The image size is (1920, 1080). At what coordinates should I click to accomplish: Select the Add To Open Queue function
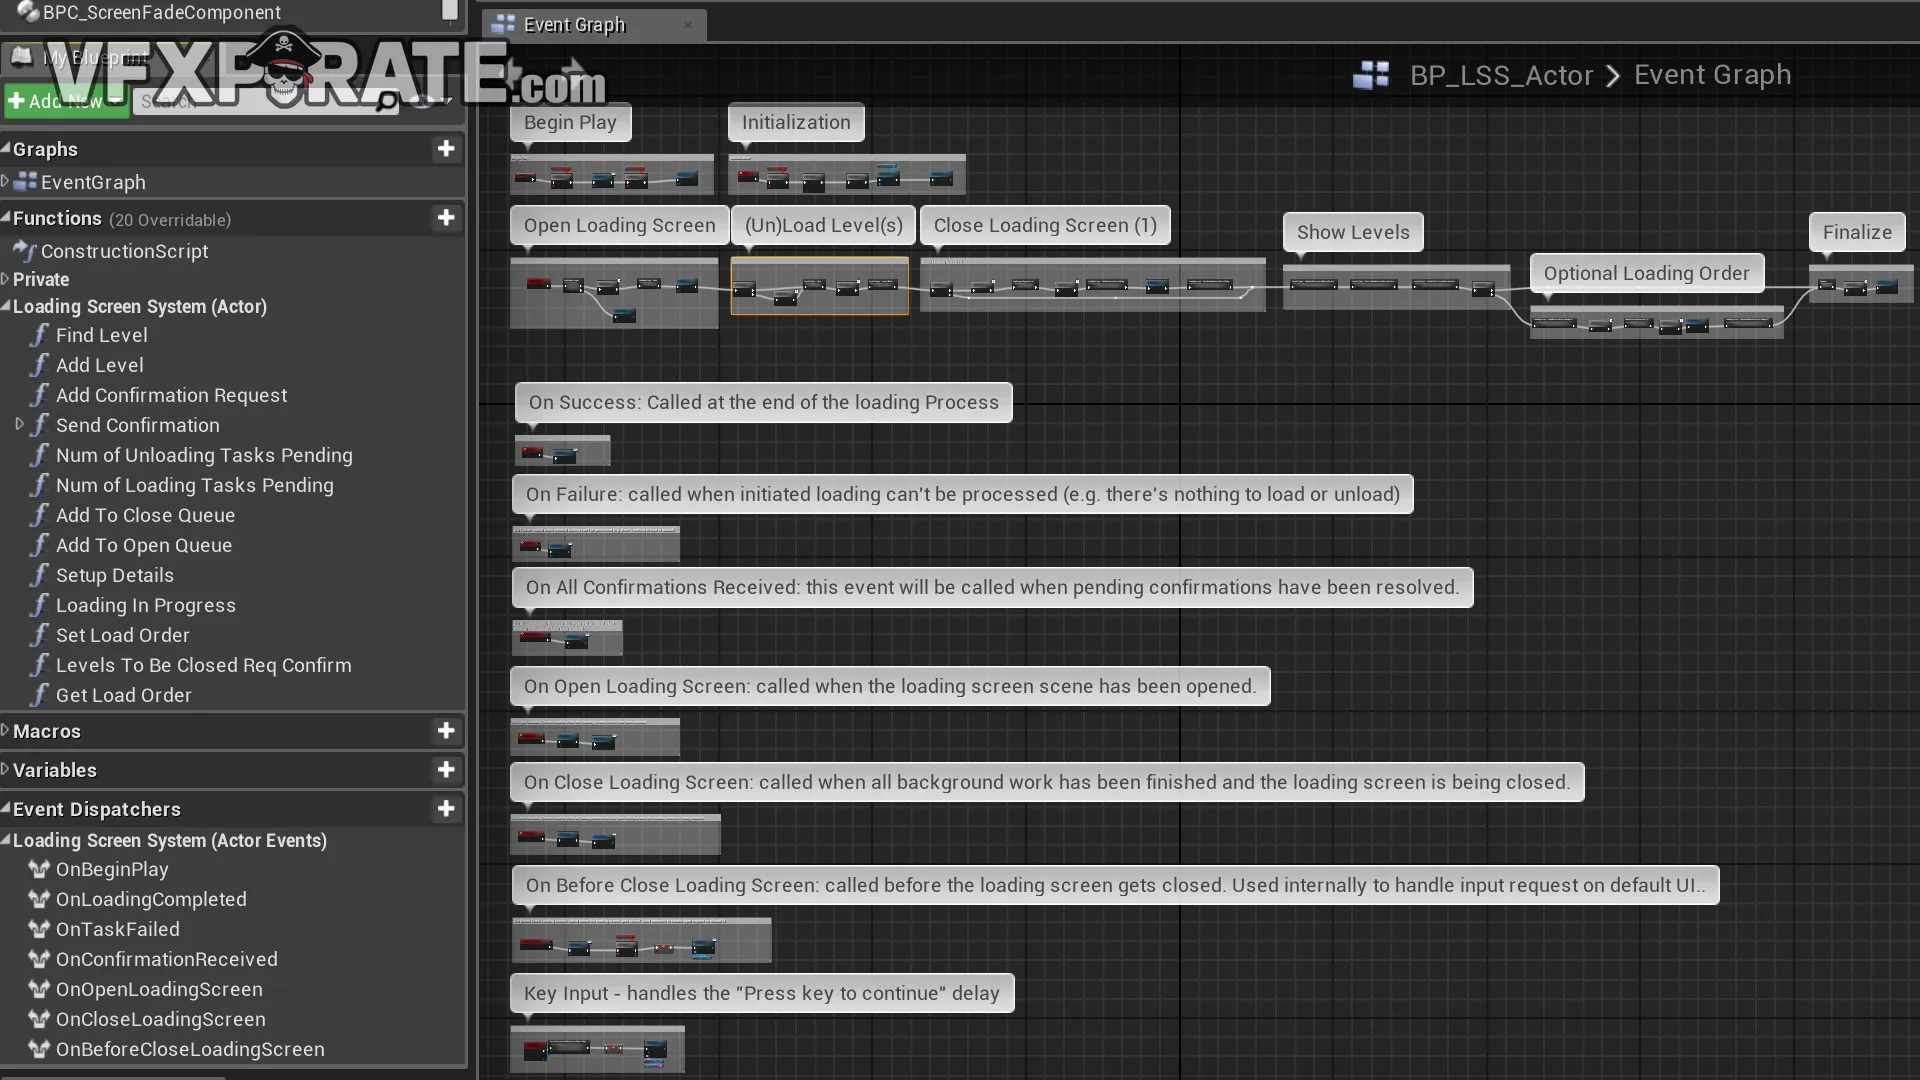(x=144, y=545)
